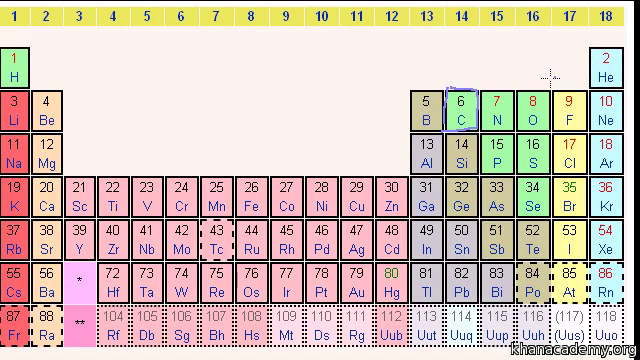Select the Gold (Au) cell
The height and width of the screenshot is (360, 640).
click(357, 283)
